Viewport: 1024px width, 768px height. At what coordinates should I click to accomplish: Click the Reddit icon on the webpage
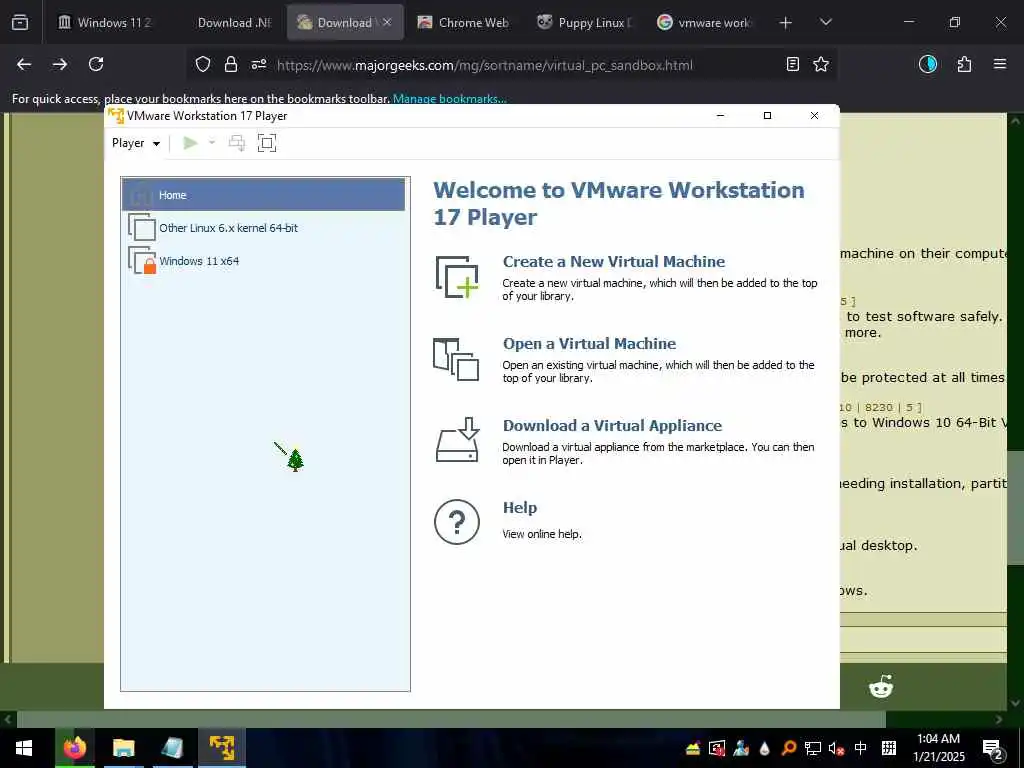(881, 687)
